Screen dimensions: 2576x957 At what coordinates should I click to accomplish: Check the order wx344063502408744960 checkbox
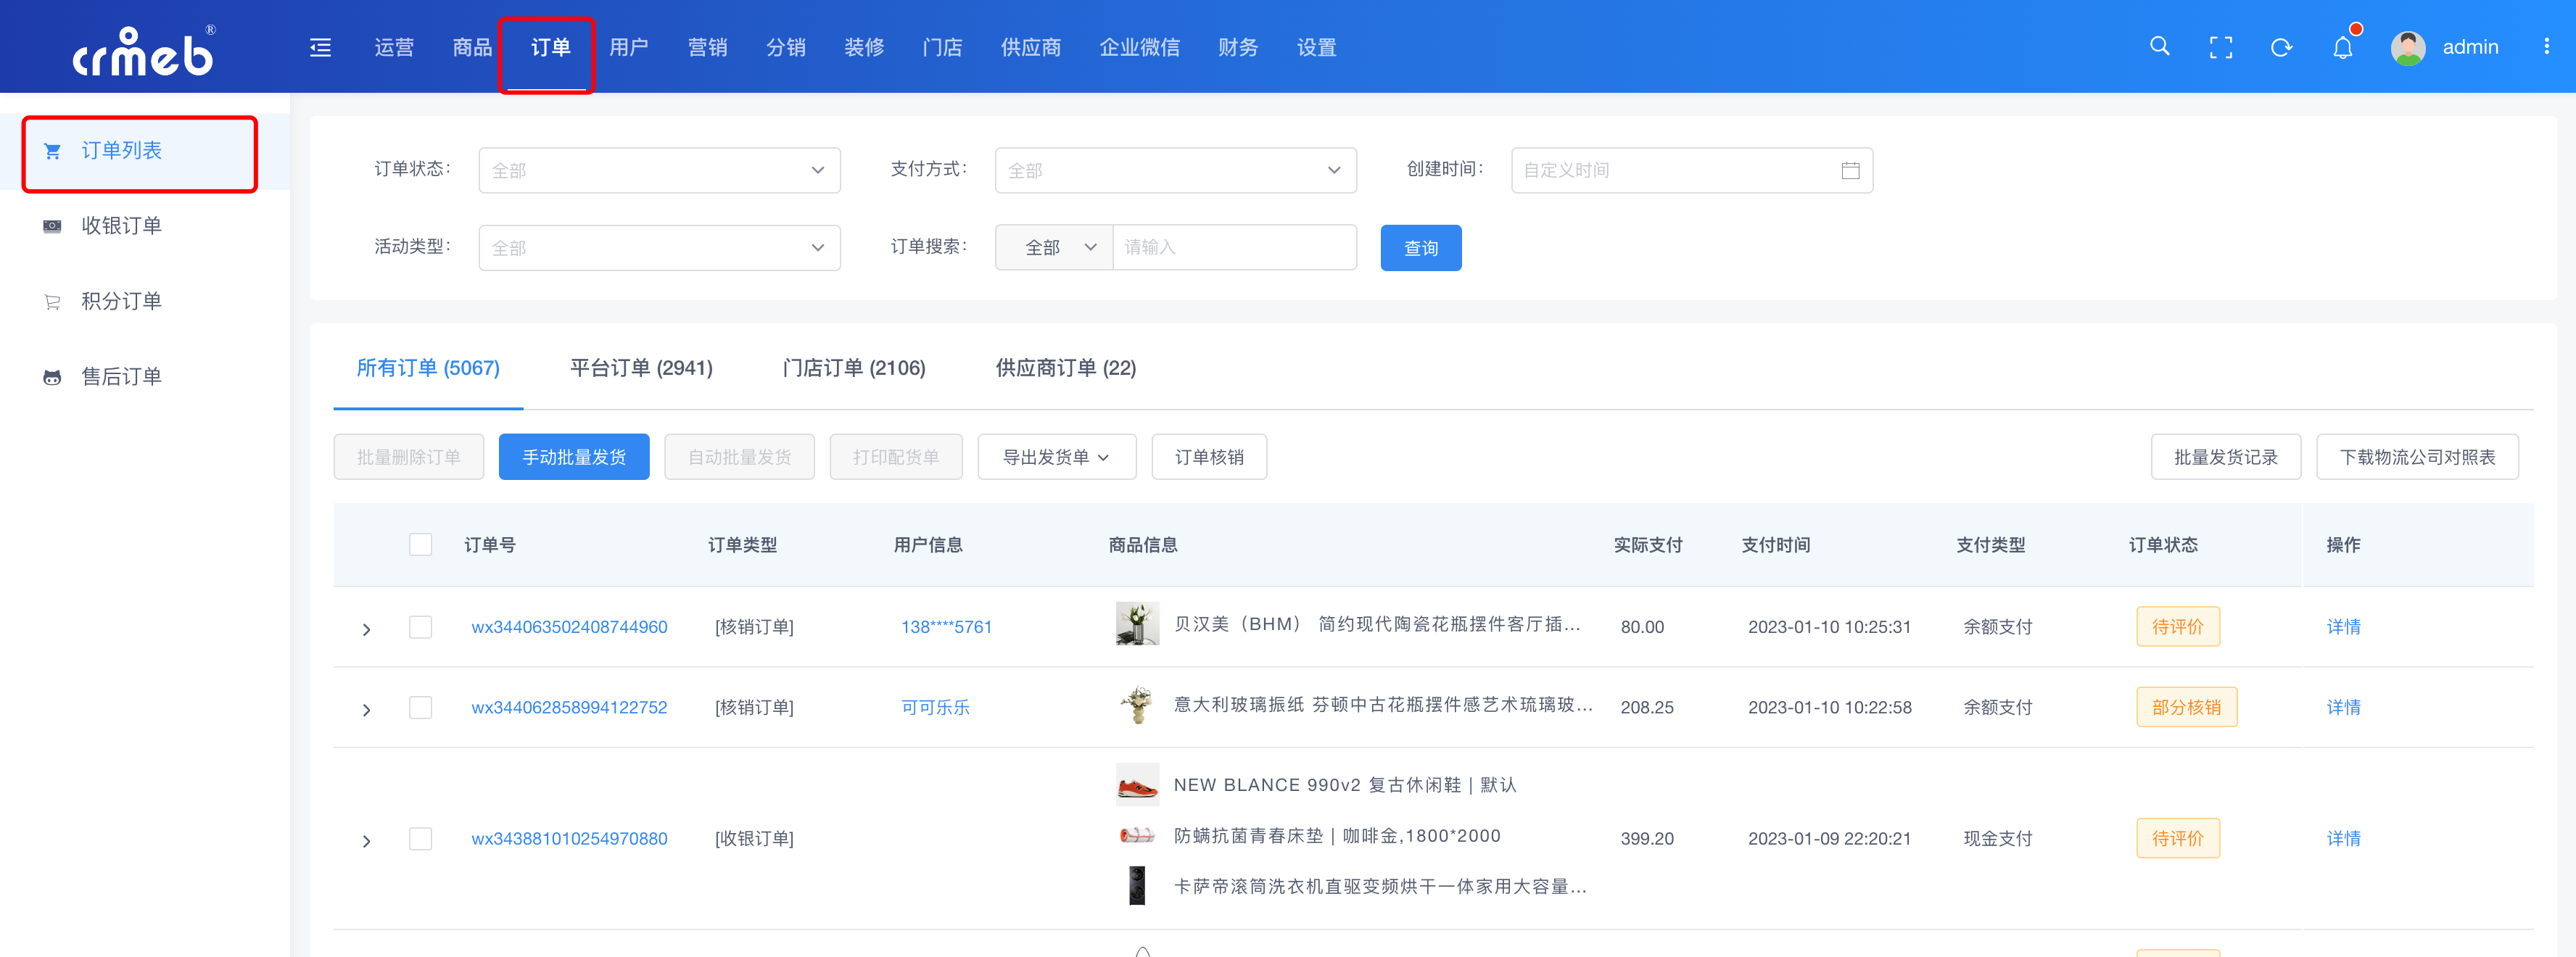click(x=420, y=627)
